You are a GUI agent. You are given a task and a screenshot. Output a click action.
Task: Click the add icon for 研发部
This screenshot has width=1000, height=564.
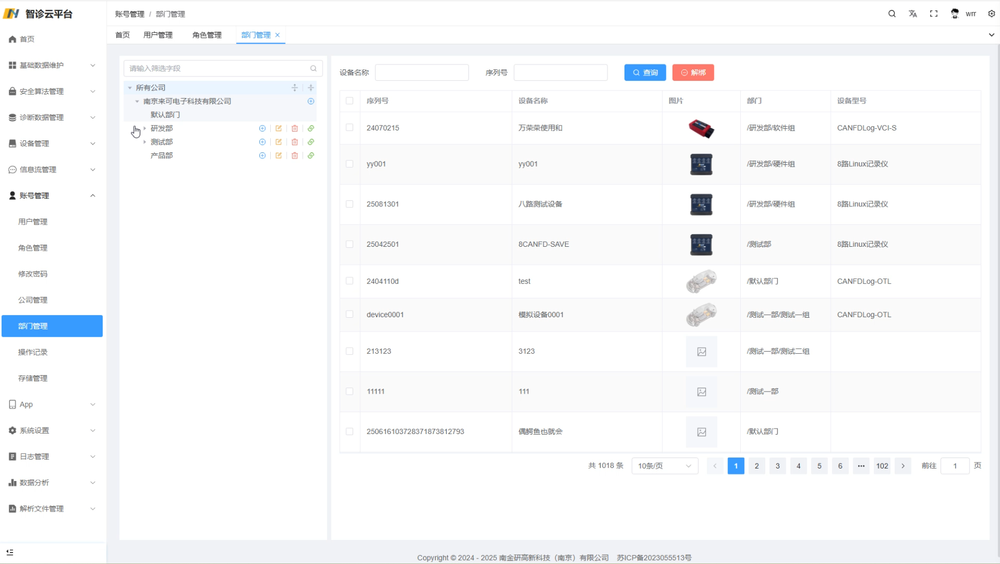(x=262, y=129)
